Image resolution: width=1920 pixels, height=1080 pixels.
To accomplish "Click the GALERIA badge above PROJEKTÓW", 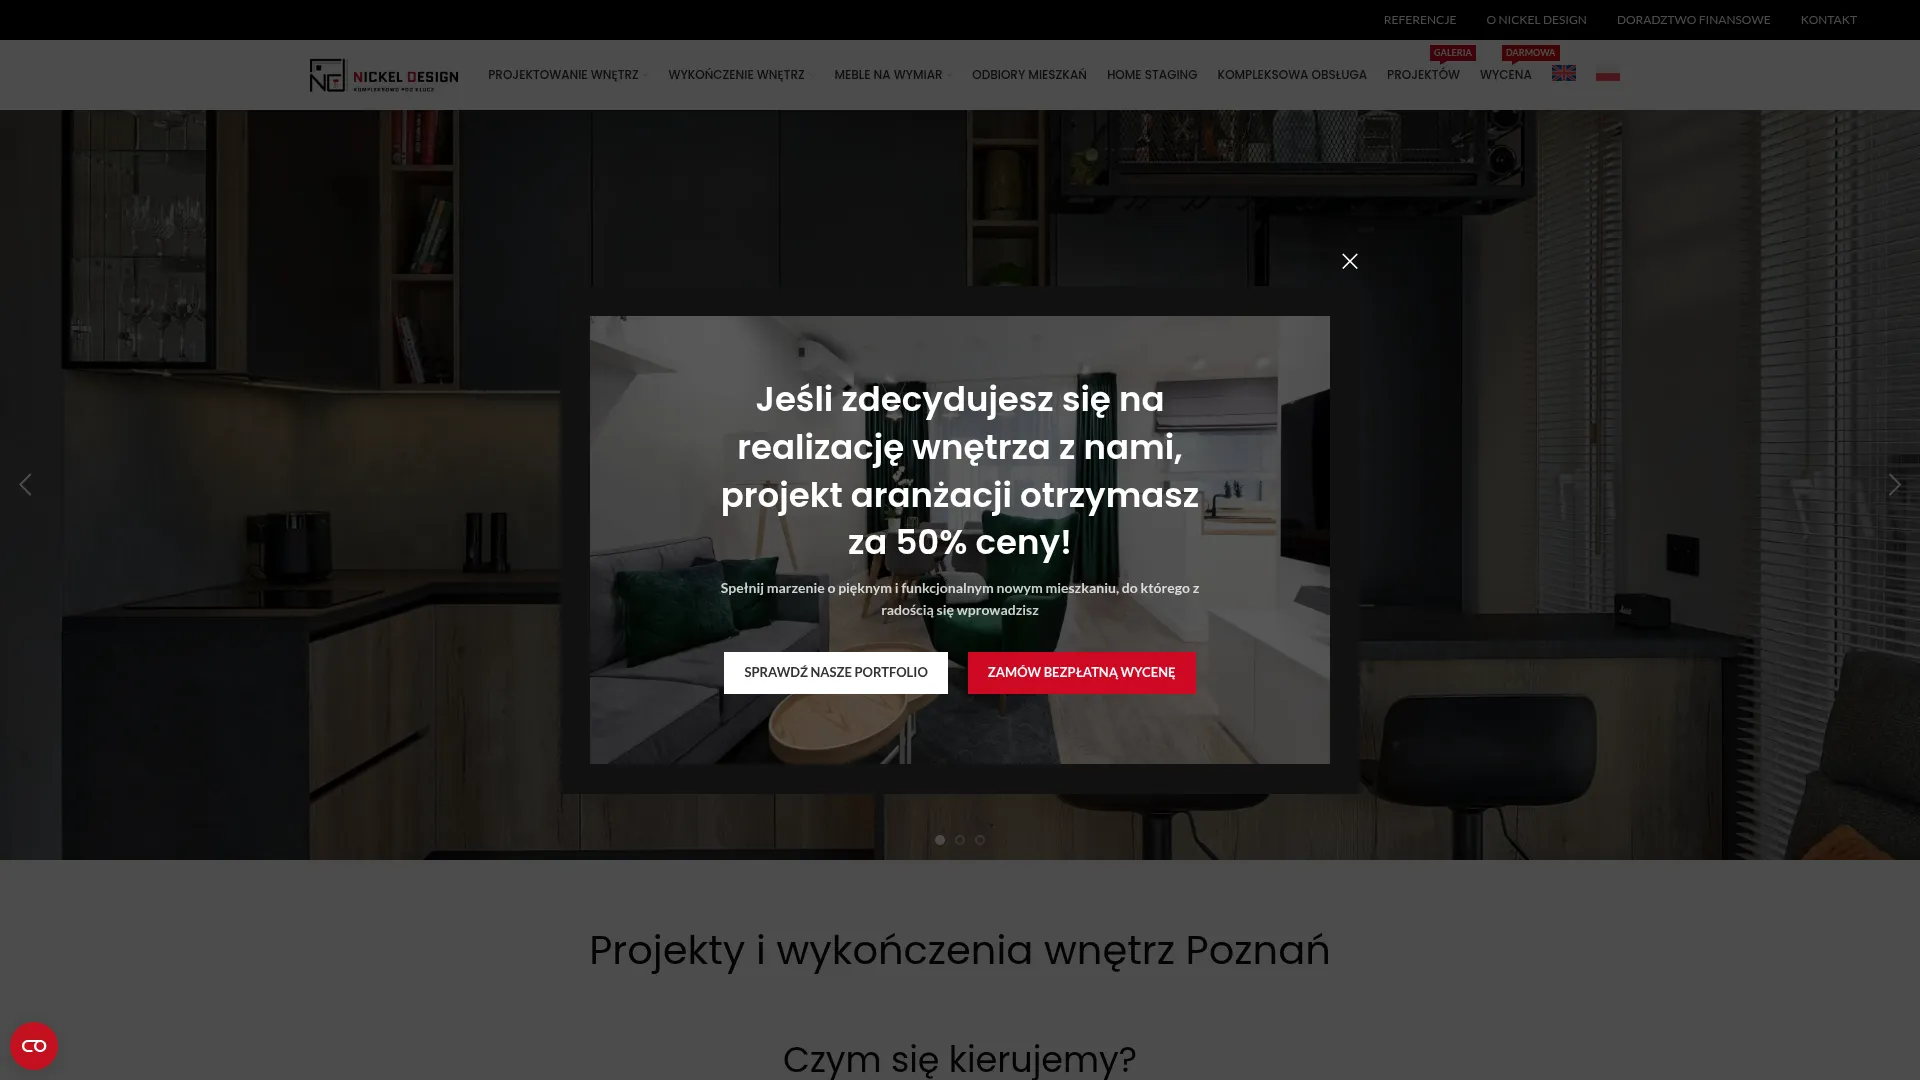I will click(1453, 53).
